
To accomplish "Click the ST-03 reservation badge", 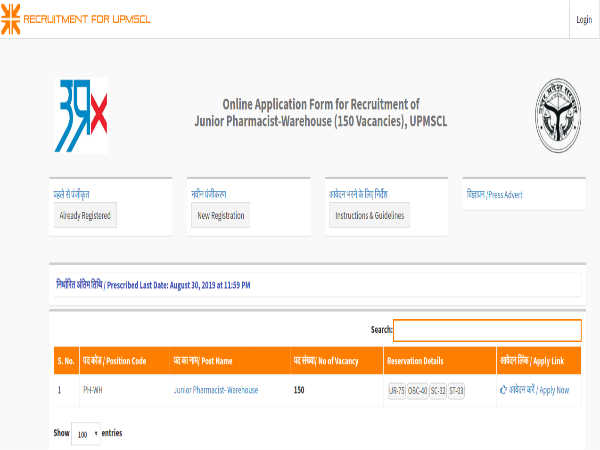I will [x=456, y=390].
